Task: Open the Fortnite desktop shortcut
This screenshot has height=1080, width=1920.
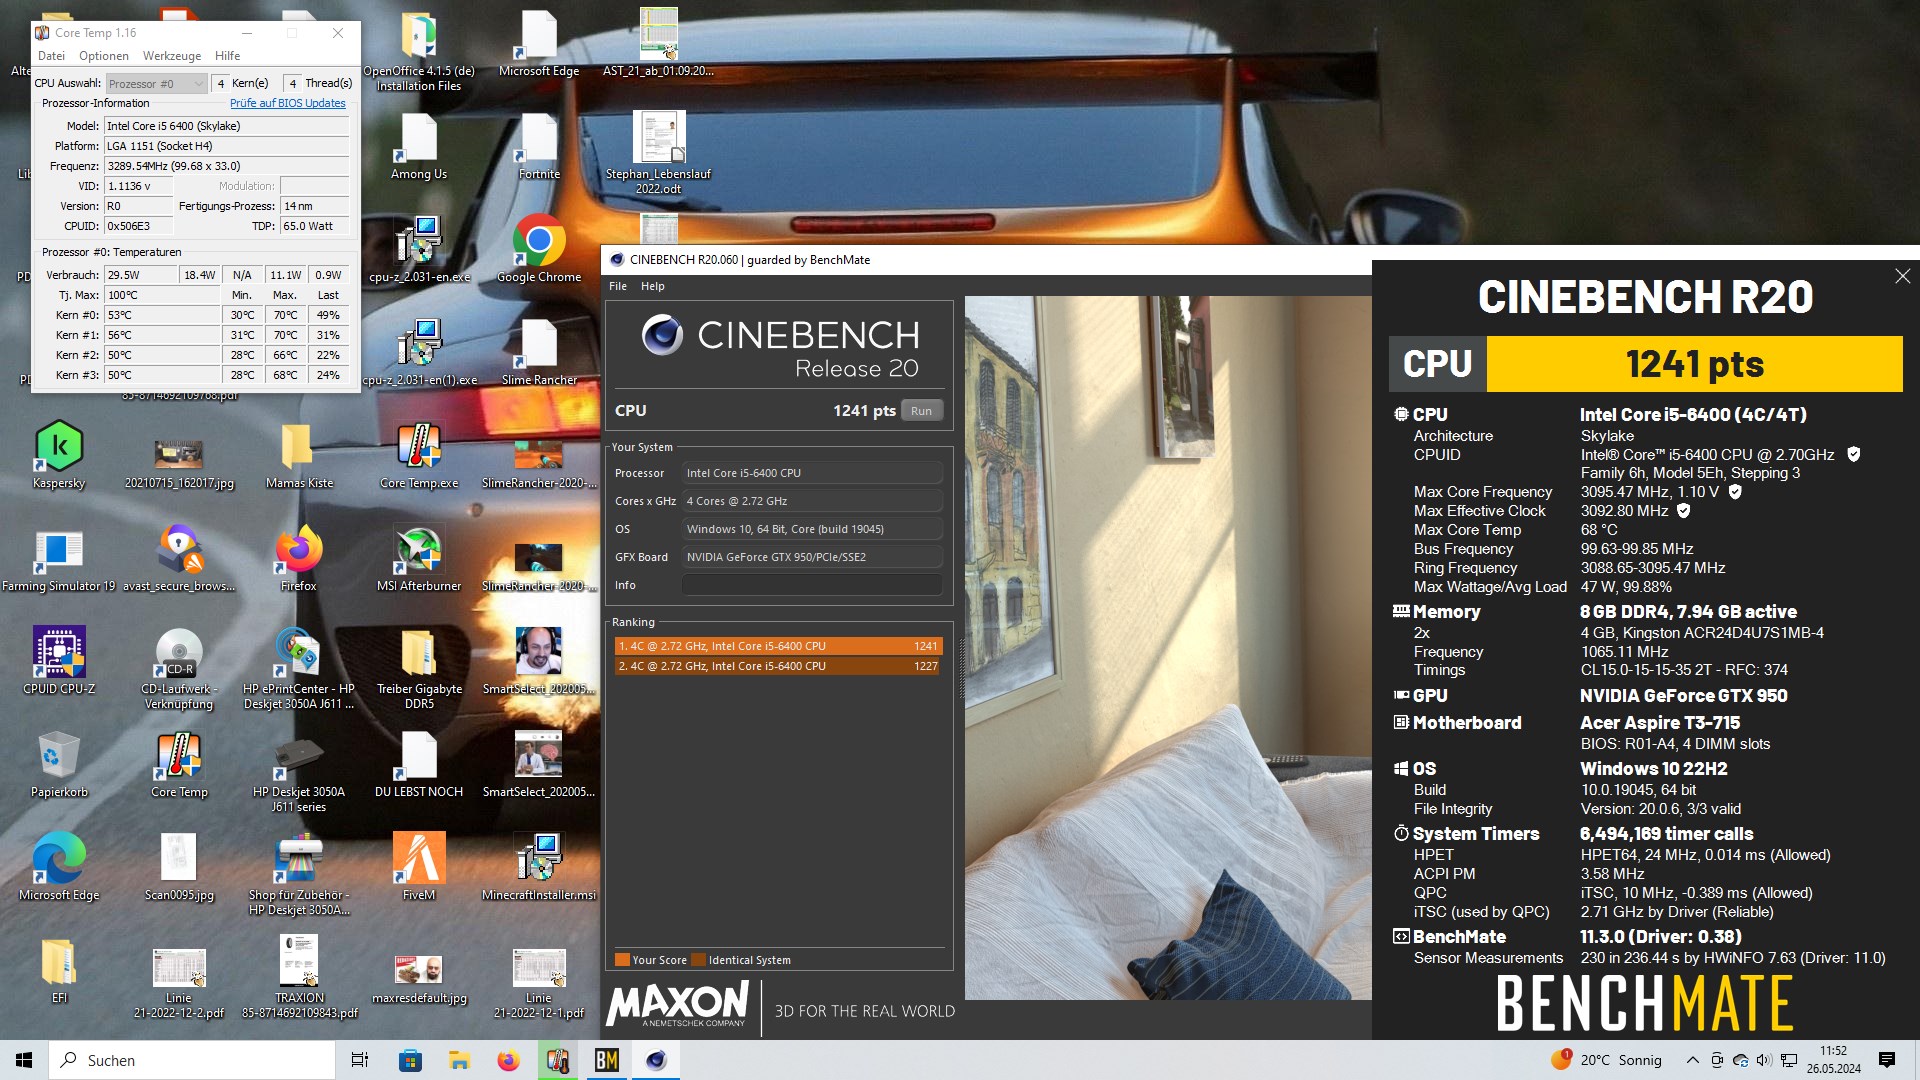Action: pos(539,146)
